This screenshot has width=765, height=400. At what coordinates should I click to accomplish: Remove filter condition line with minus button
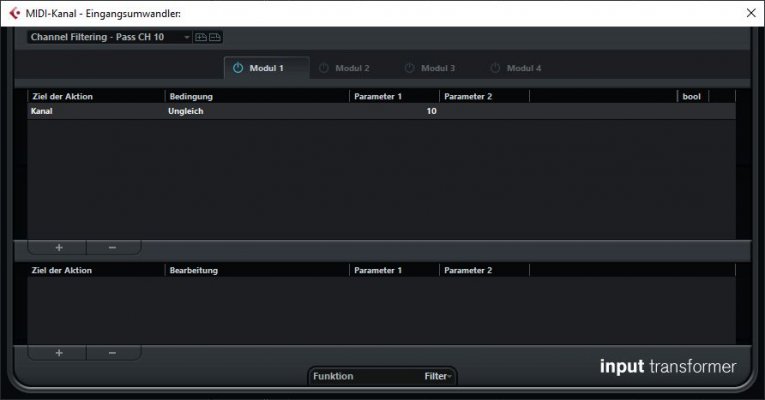coord(113,248)
